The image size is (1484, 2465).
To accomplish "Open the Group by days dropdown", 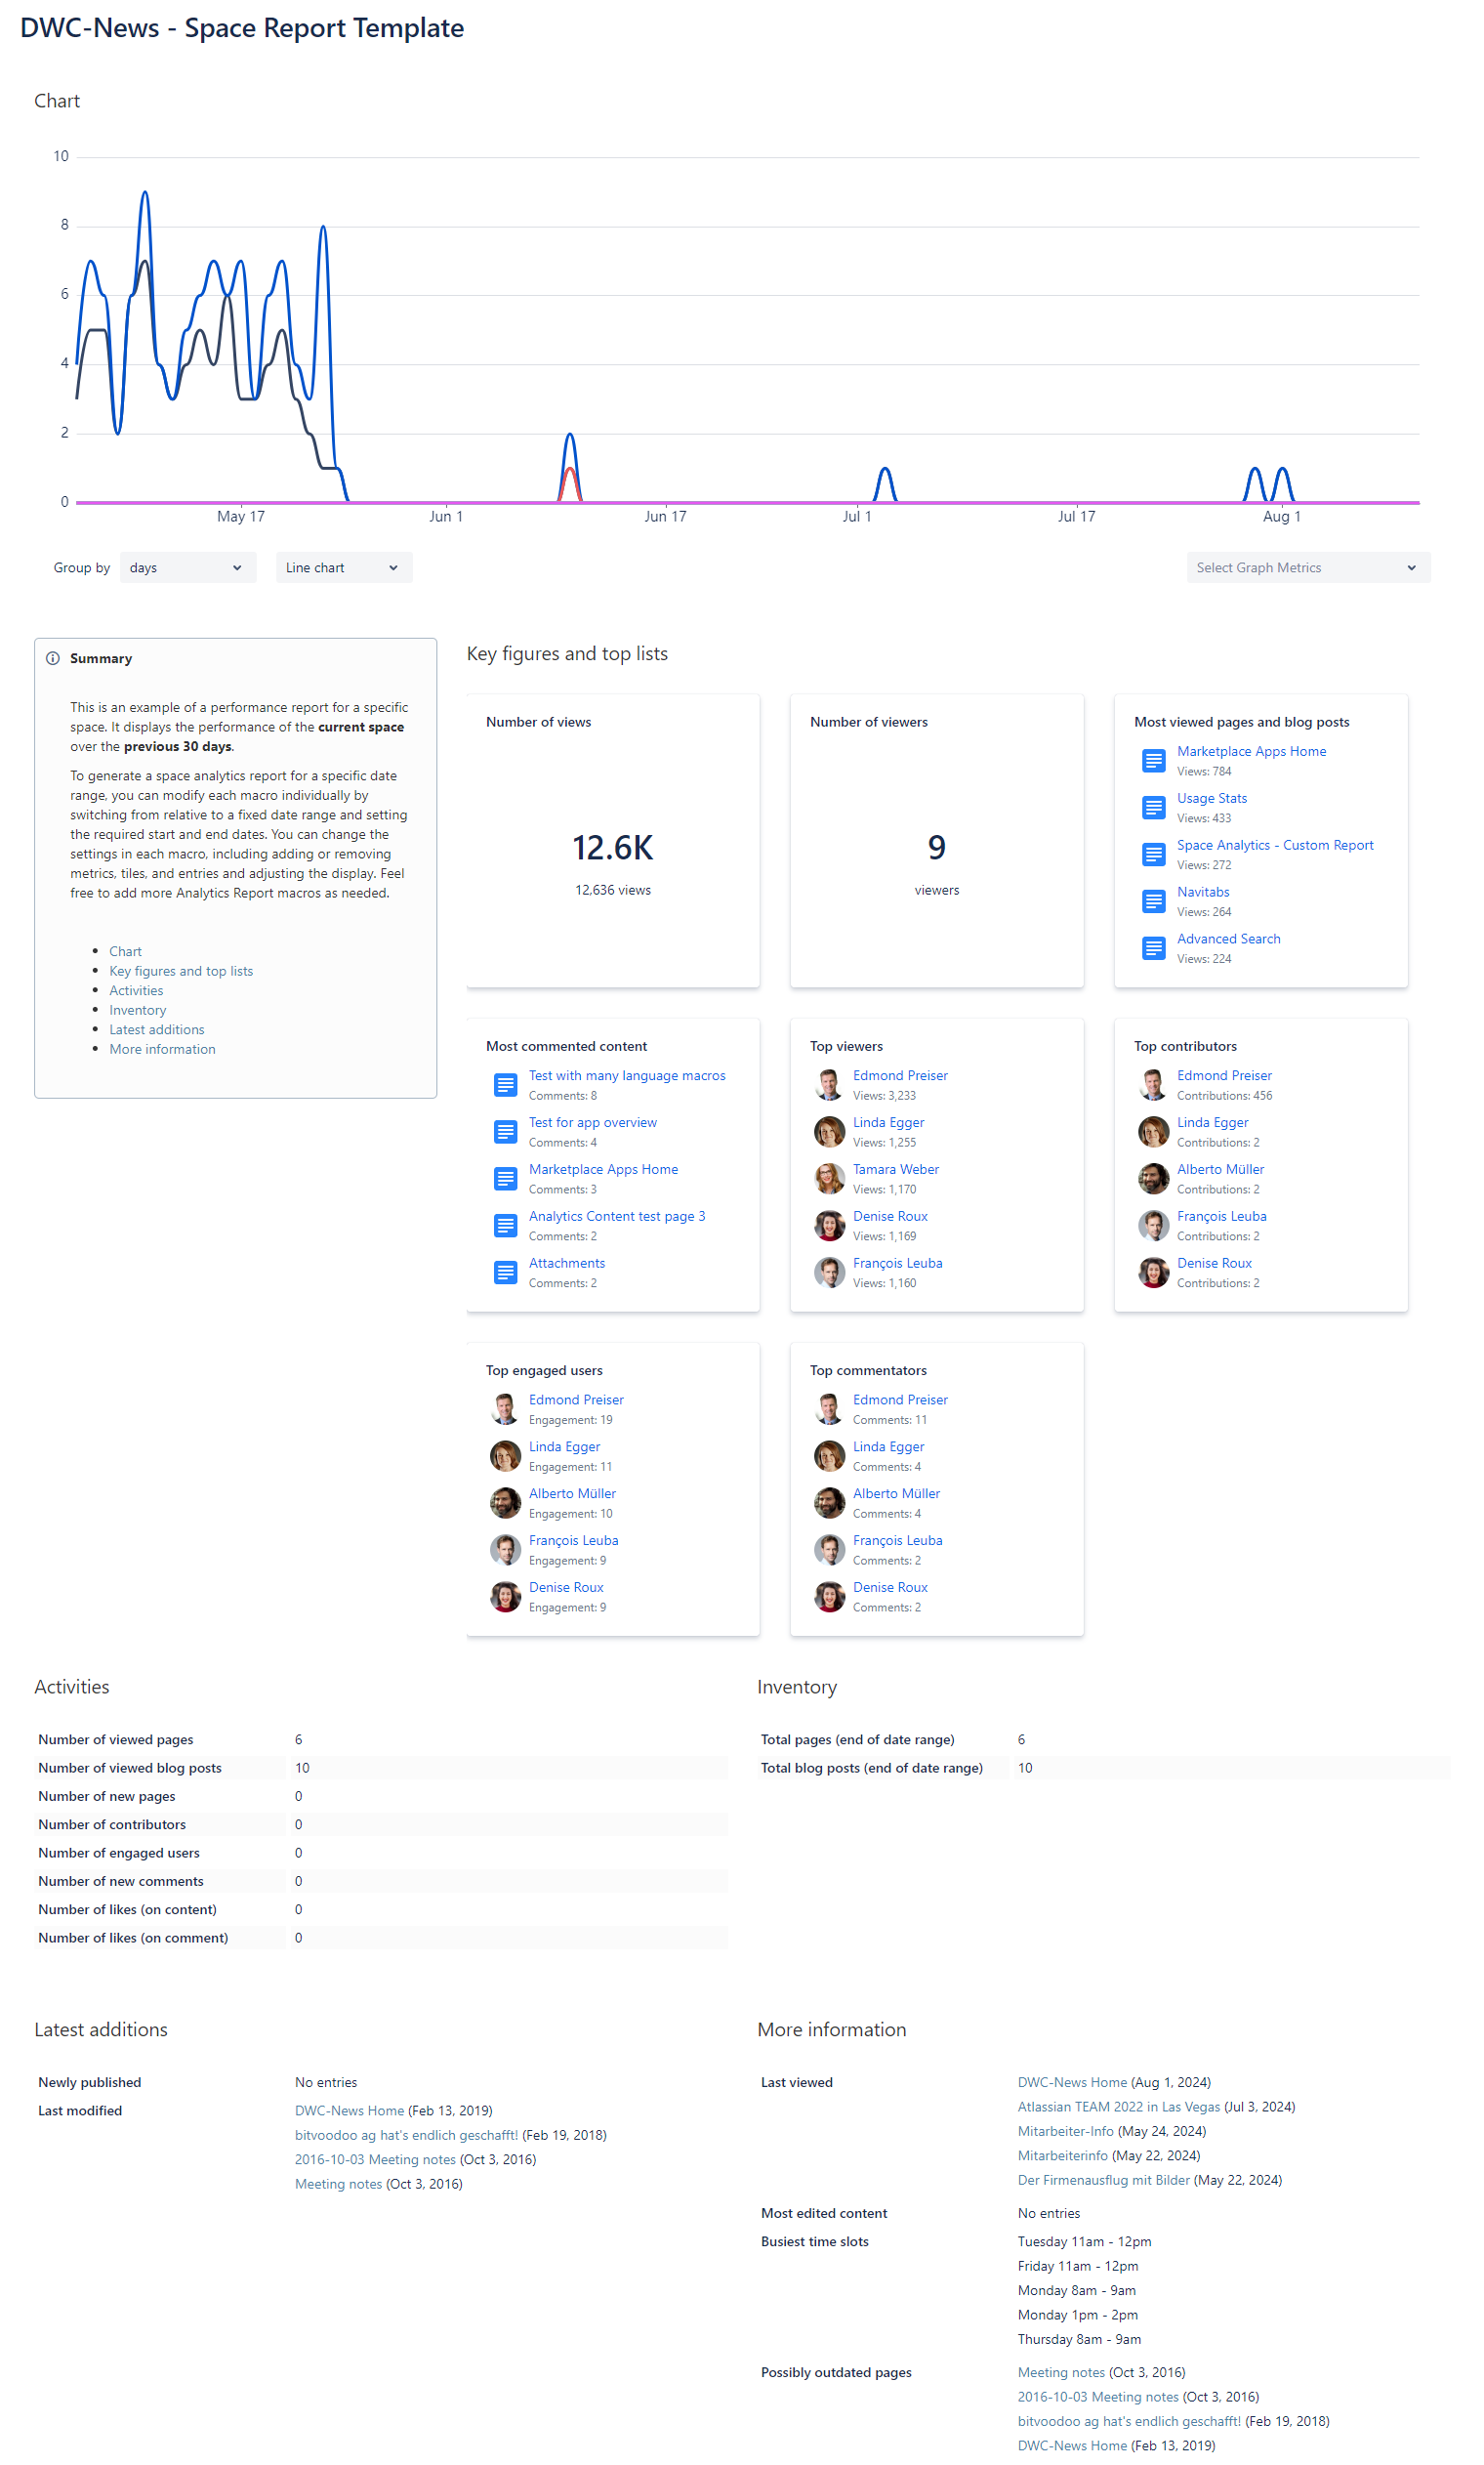I will click(x=187, y=568).
